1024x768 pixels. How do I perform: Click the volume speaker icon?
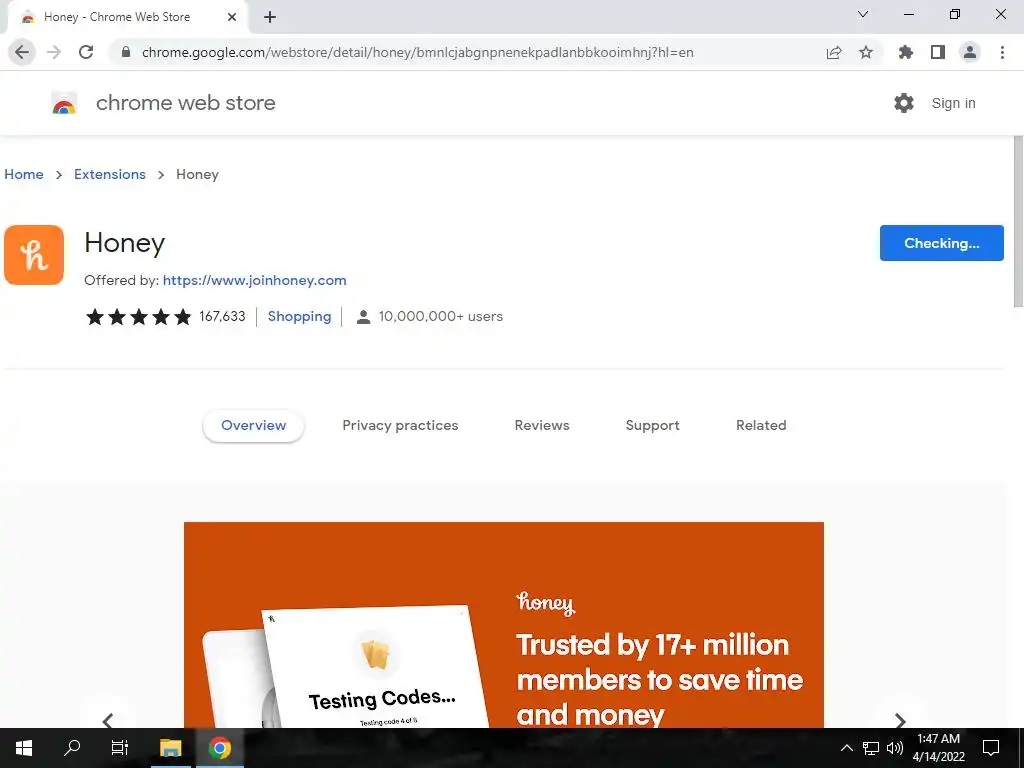pyautogui.click(x=895, y=748)
